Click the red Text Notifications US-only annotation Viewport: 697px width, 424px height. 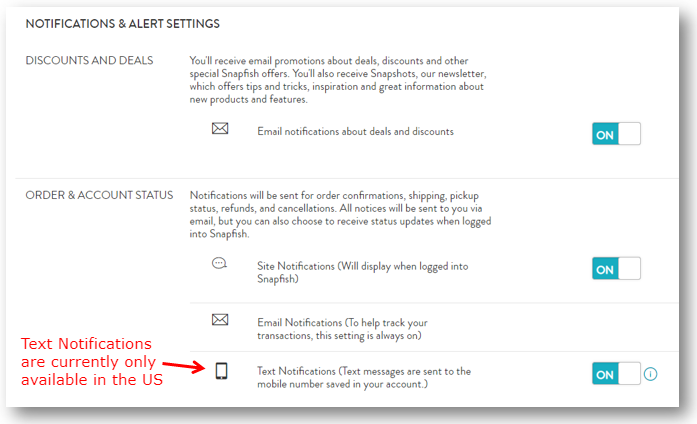click(92, 362)
